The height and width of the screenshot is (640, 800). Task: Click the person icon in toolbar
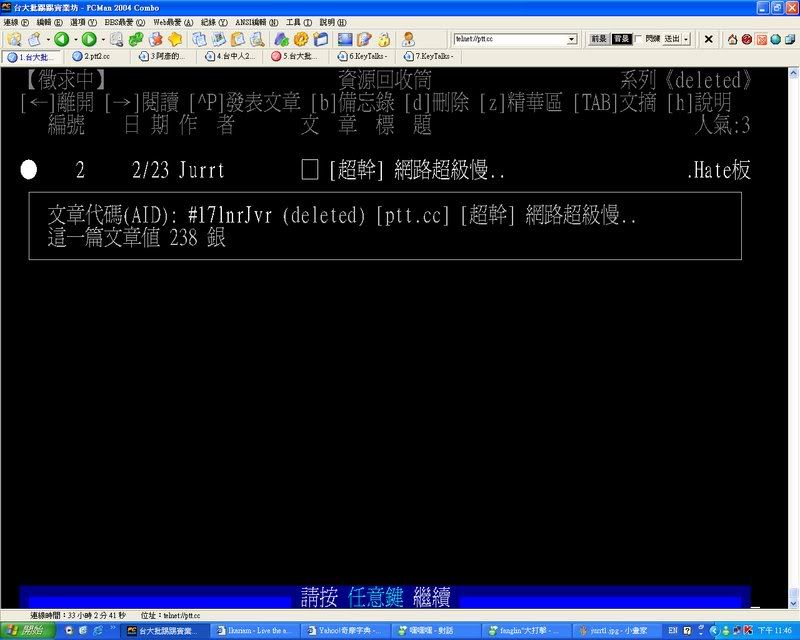[408, 39]
